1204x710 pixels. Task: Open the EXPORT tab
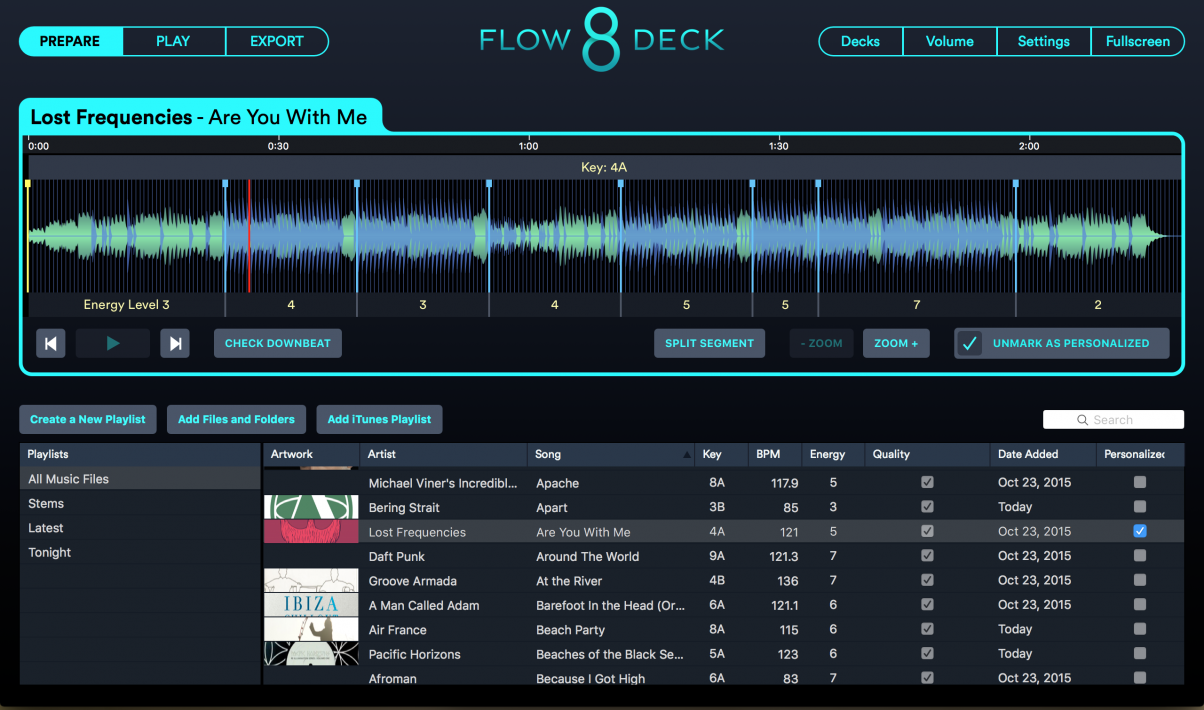pyautogui.click(x=277, y=41)
